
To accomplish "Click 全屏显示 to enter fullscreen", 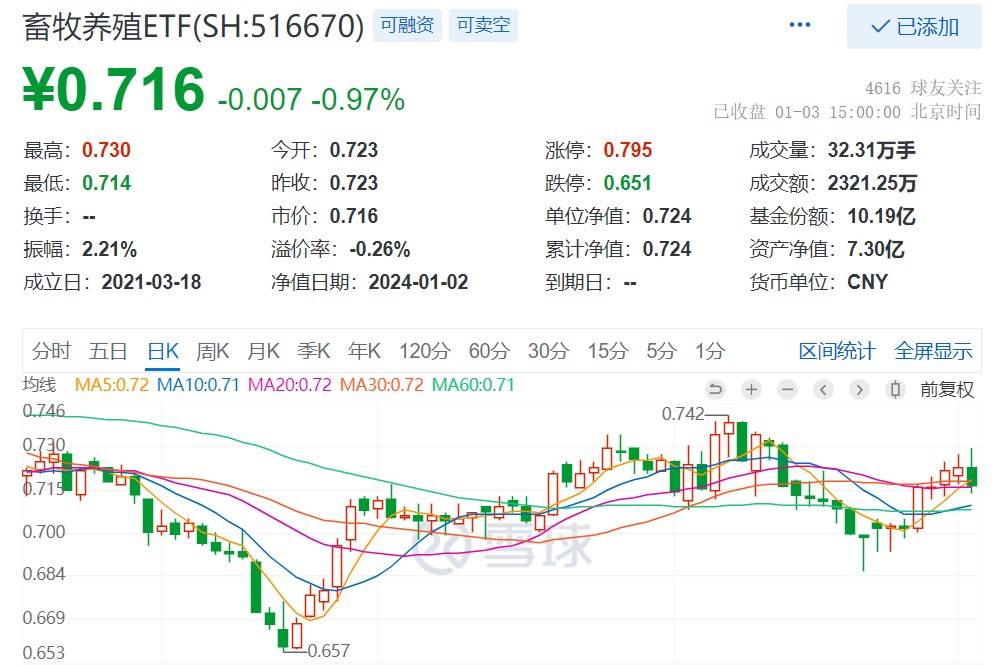I will (x=932, y=351).
